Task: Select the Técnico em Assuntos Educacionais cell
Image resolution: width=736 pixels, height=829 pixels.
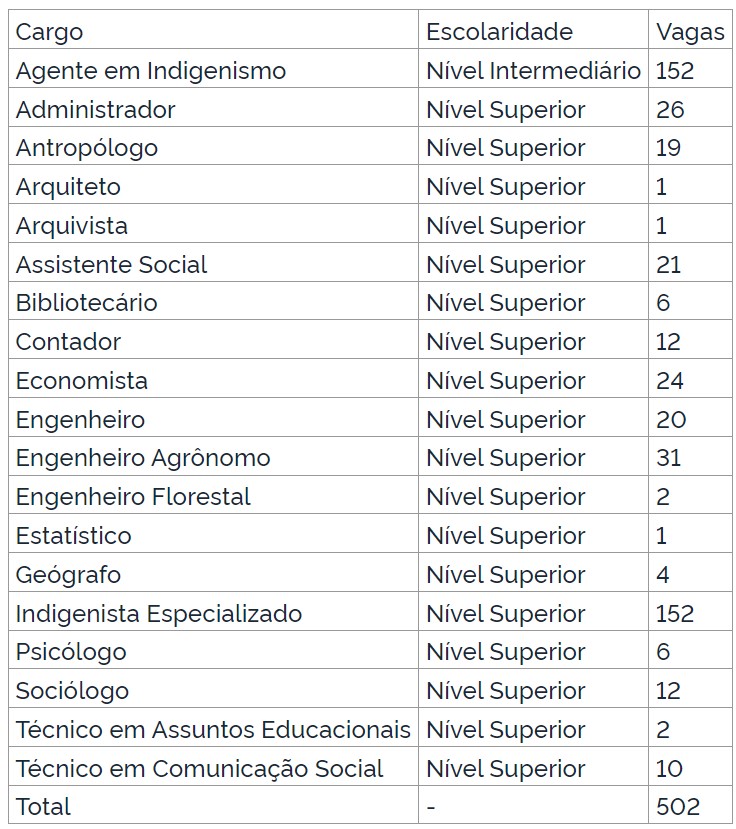Action: [213, 730]
